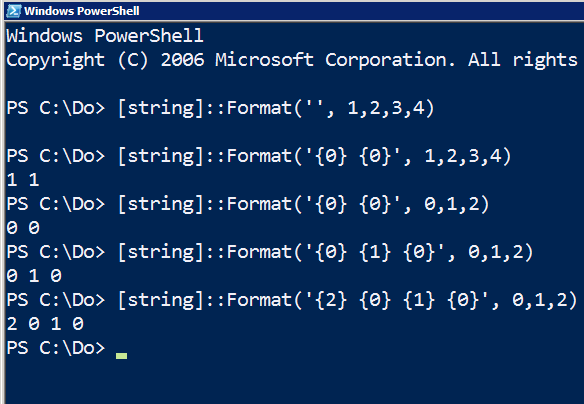
Task: Click the final empty PS C:\Do> prompt
Action: click(x=56, y=348)
